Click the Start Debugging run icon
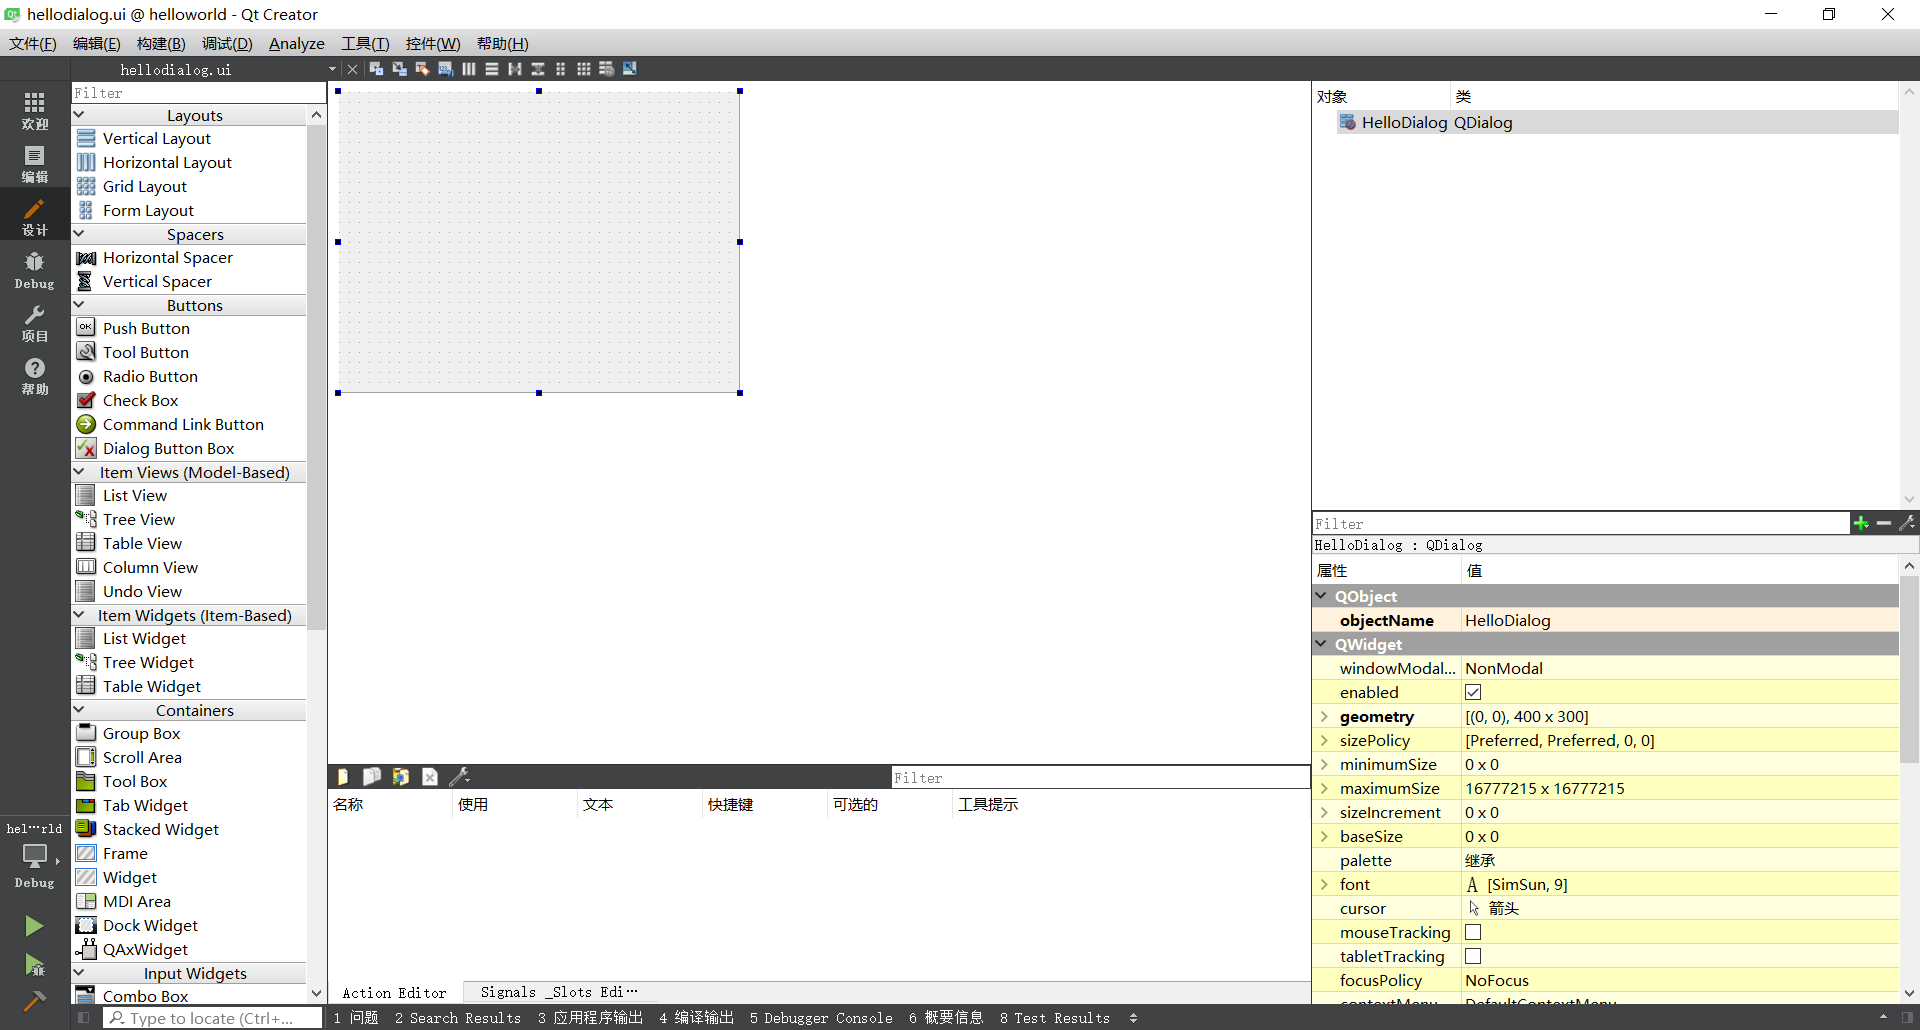The height and width of the screenshot is (1030, 1920). 34,964
